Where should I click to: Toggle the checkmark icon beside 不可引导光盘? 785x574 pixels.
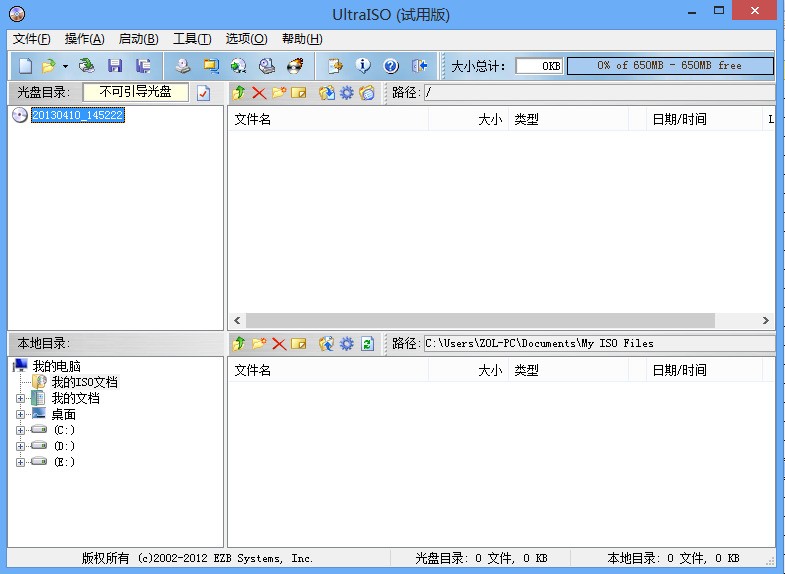(204, 93)
